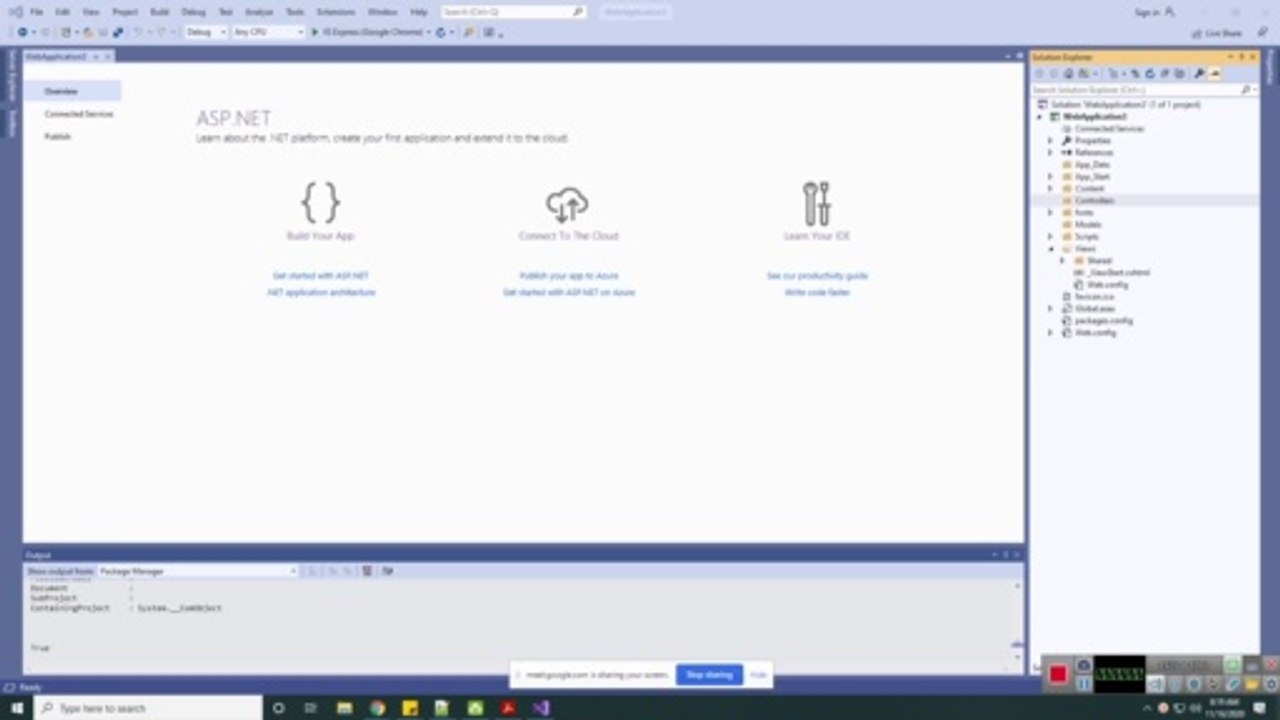
Task: Open IIS Express browser target dropdown arrow
Action: tap(429, 32)
